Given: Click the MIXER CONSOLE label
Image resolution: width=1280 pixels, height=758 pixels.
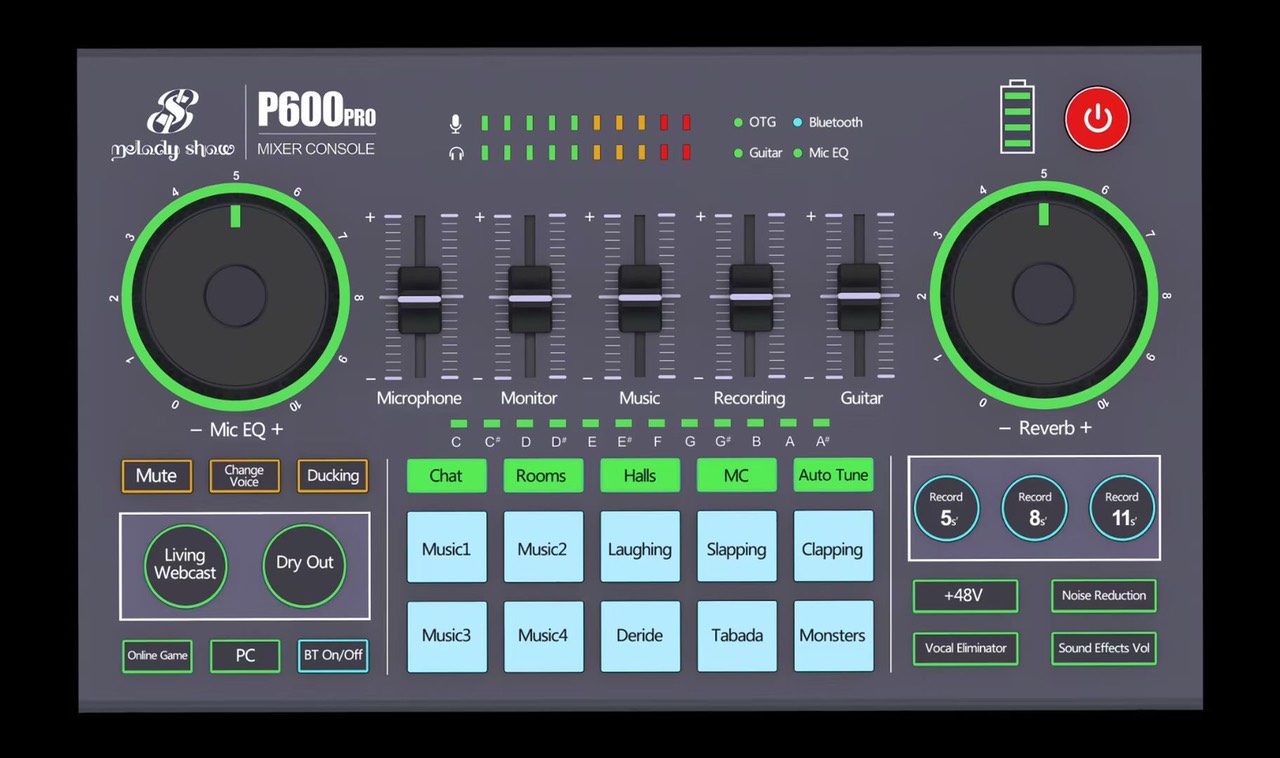Looking at the screenshot, I should pyautogui.click(x=316, y=149).
